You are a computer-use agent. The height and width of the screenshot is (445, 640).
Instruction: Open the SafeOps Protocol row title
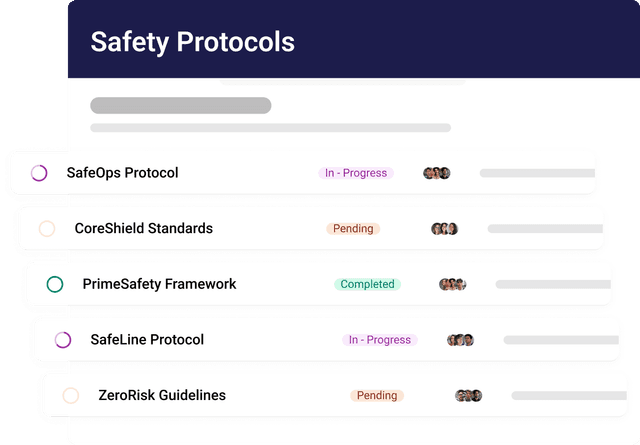click(x=122, y=173)
